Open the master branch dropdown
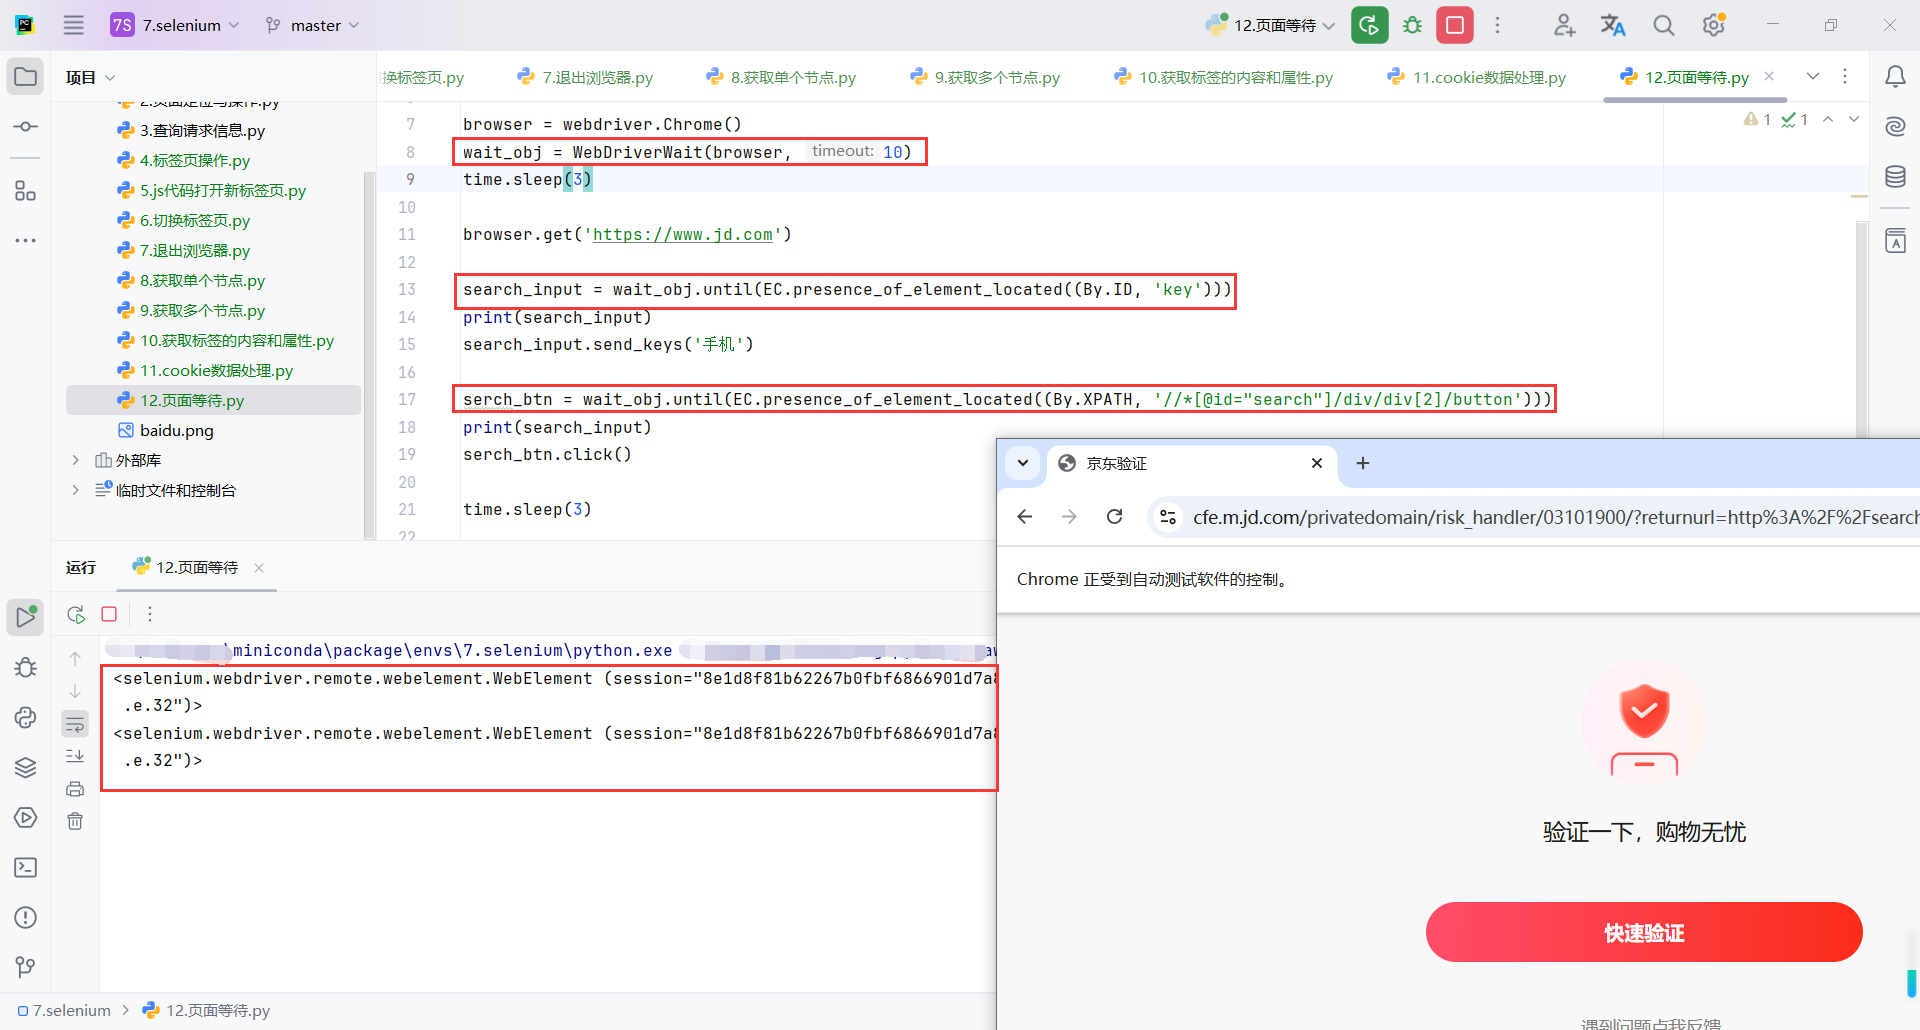This screenshot has height=1030, width=1920. point(313,25)
